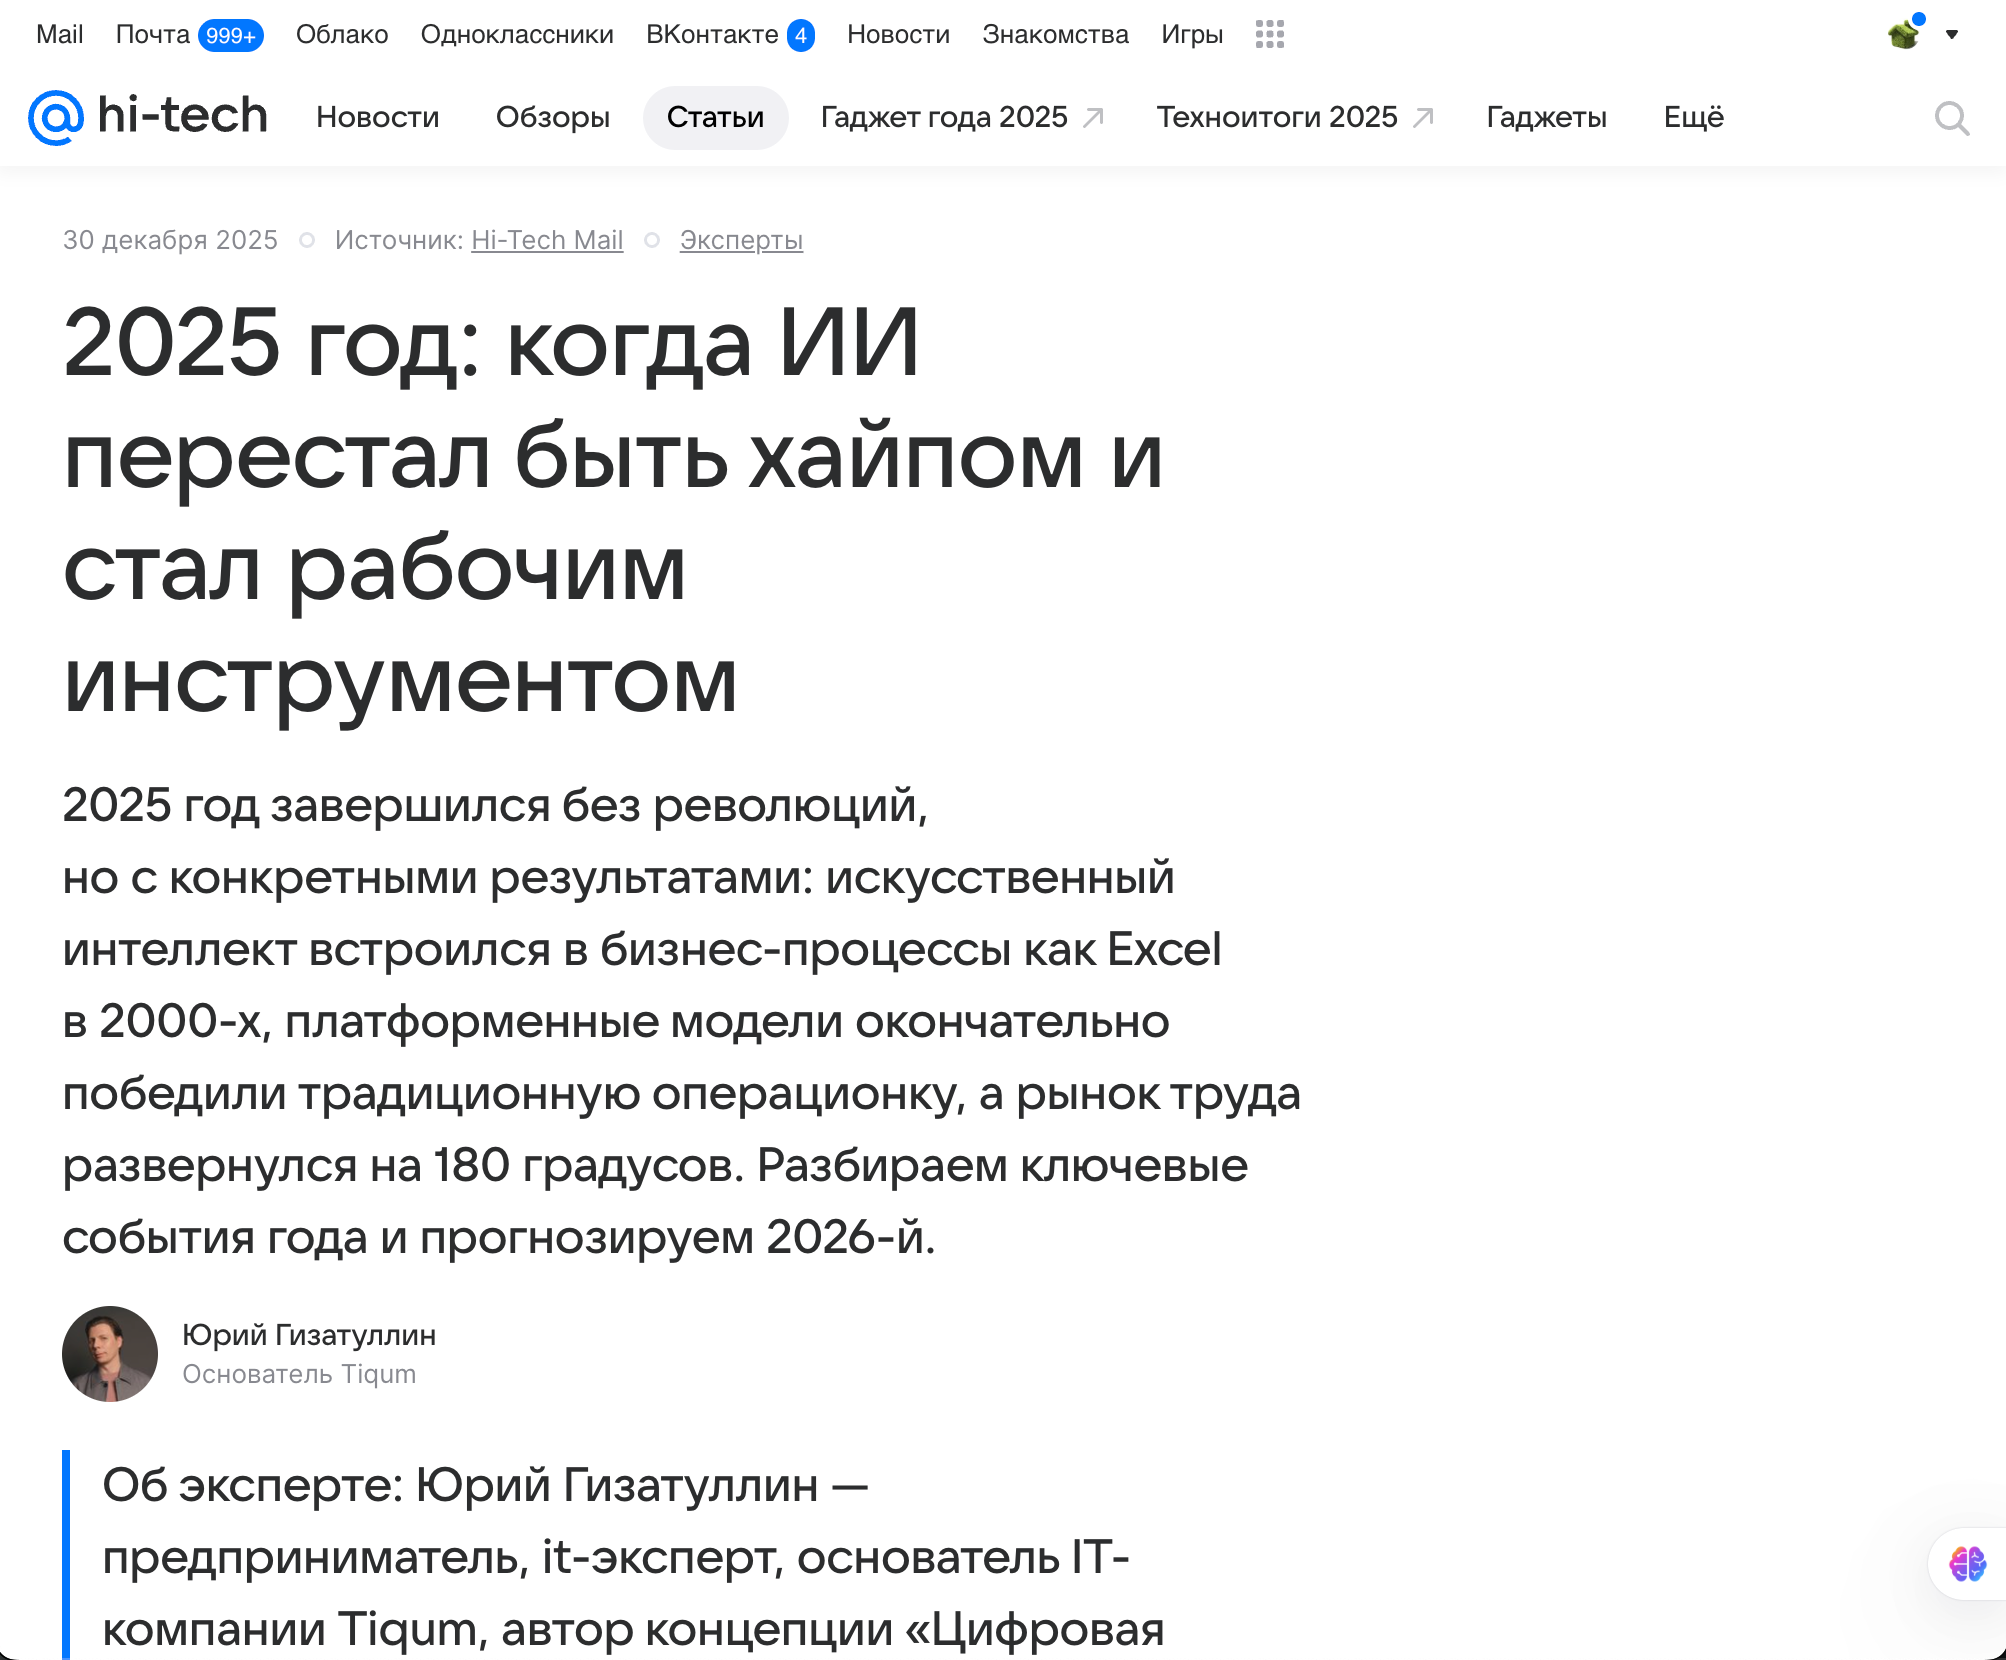Switch to the Статьи tab
The image size is (2006, 1660).
[x=715, y=117]
